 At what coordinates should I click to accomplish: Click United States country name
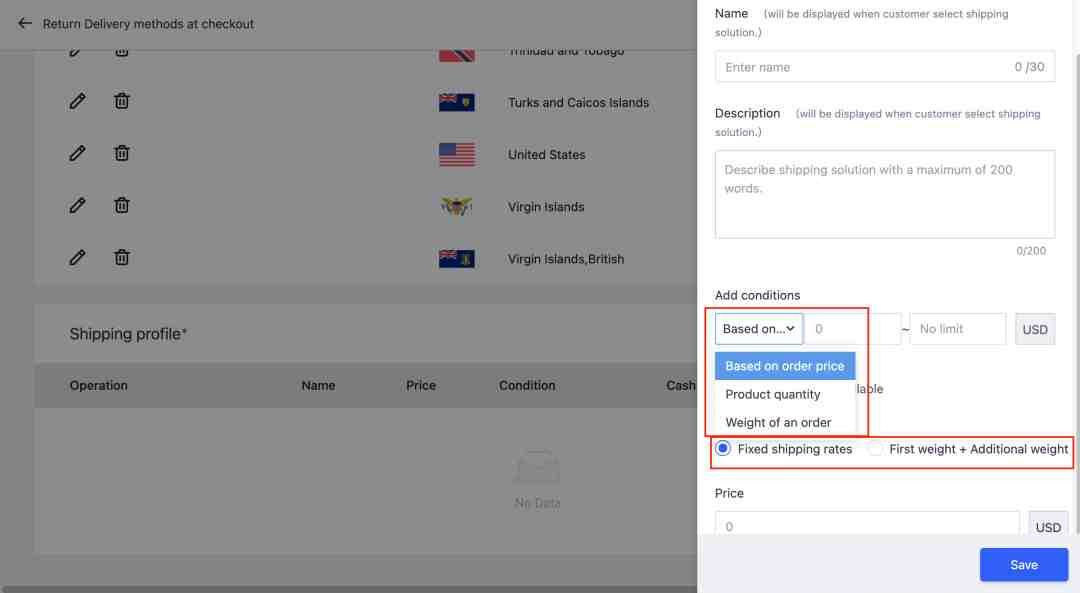pos(547,155)
